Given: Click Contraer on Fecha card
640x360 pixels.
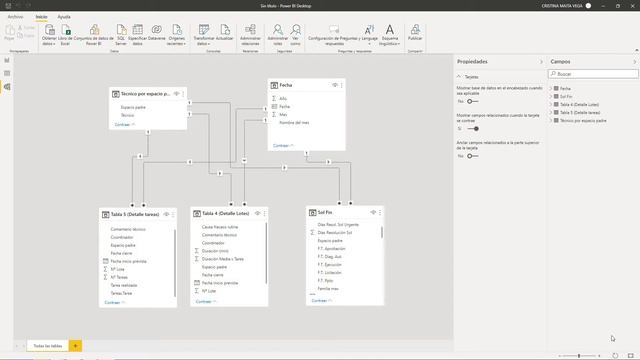Looking at the screenshot, I should pyautogui.click(x=283, y=146).
